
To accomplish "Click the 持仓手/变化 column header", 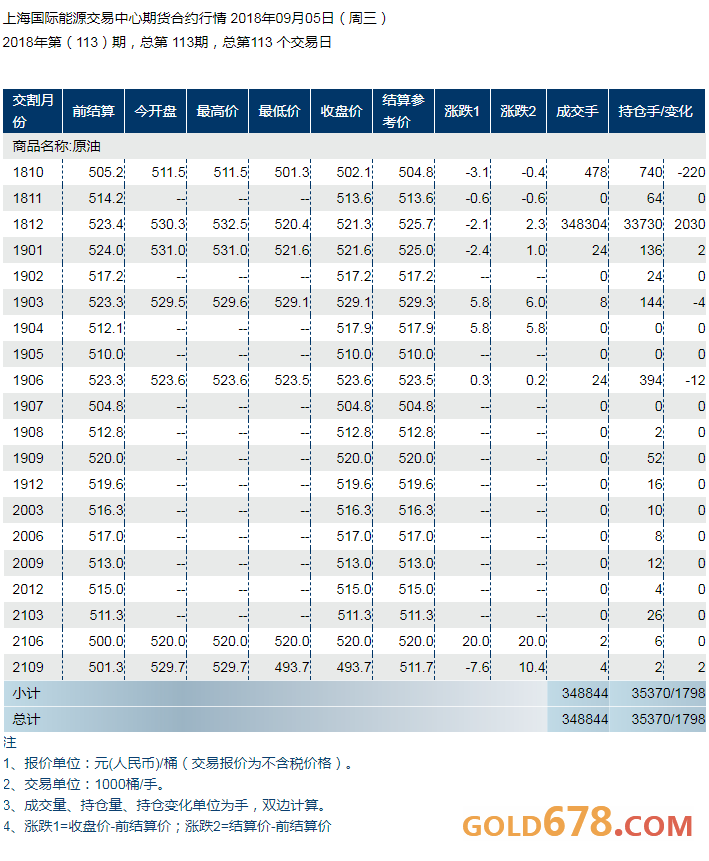I will (657, 111).
